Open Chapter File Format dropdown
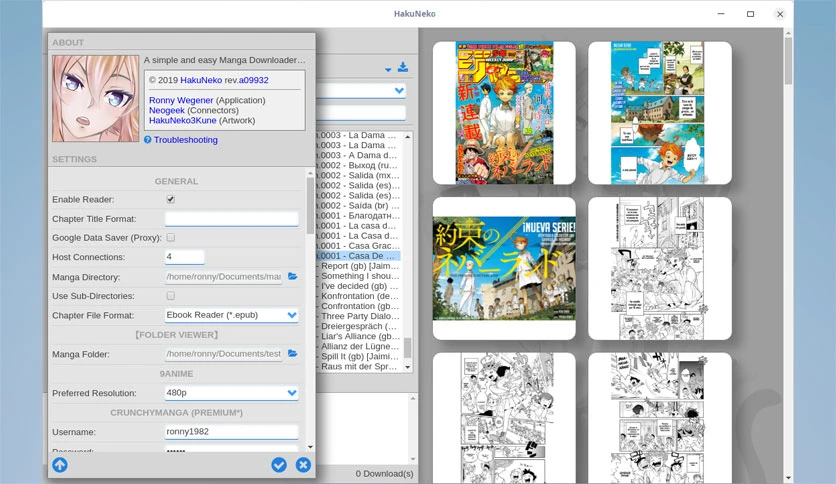The image size is (836, 484). coord(231,315)
